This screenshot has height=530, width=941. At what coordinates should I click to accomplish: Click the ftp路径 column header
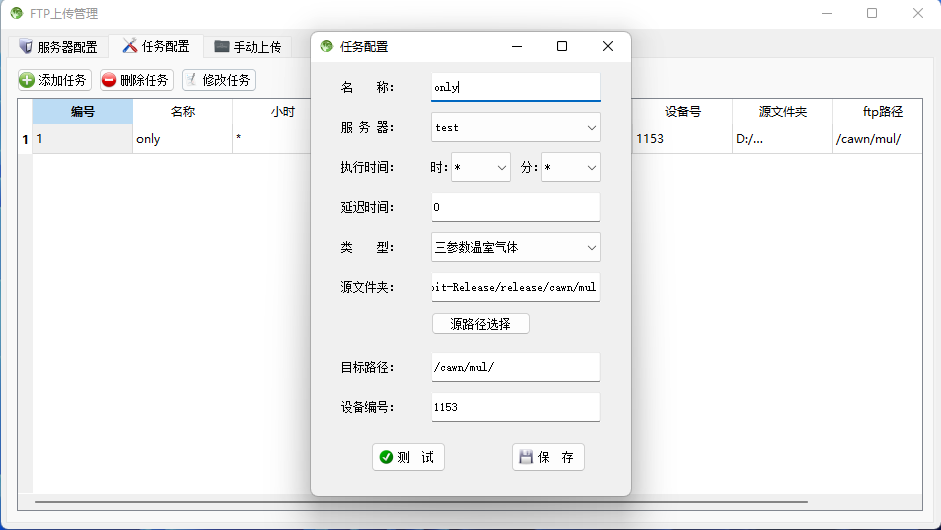877,112
